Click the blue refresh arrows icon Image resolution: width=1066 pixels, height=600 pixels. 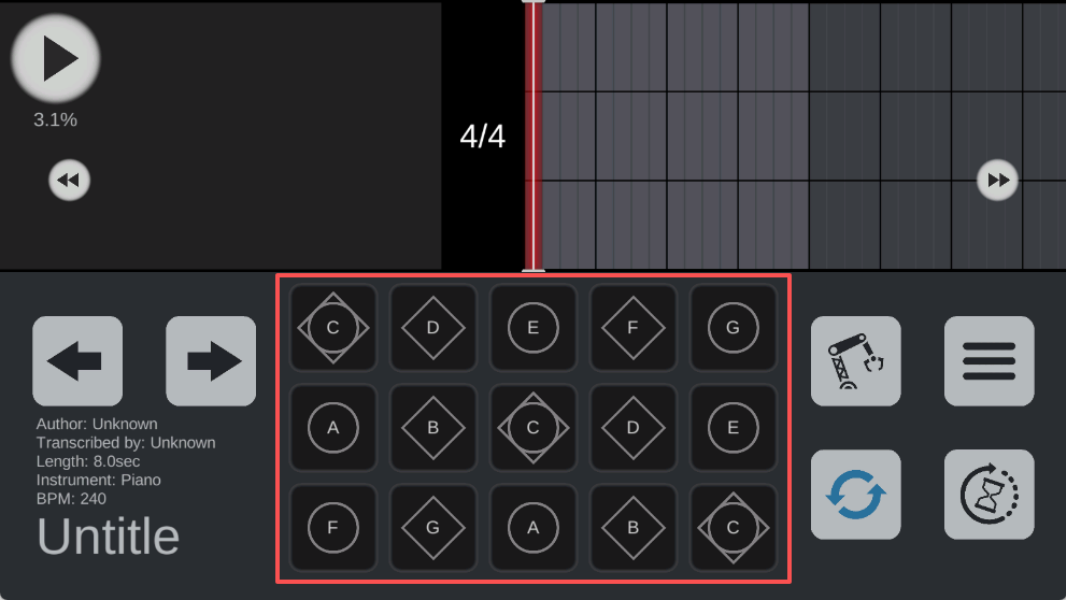point(856,495)
